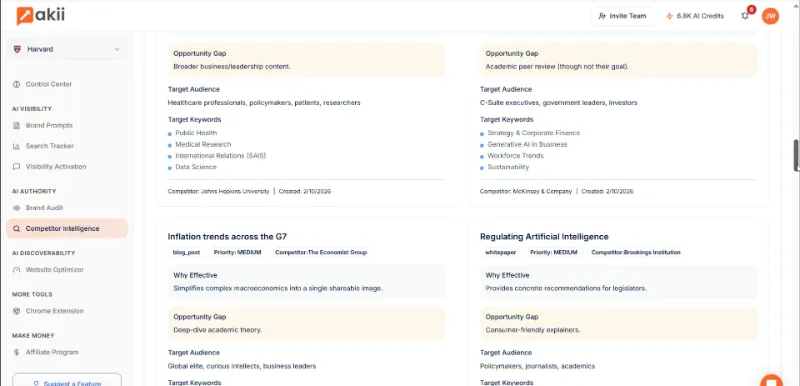Click Priority: MEDIUM tag on Inflation card
This screenshot has width=800, height=386.
[x=238, y=252]
